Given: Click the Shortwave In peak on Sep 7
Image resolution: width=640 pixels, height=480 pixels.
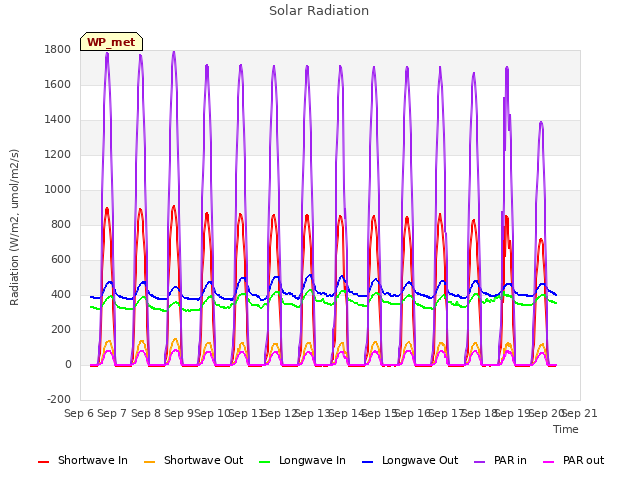Looking at the screenshot, I should tap(107, 209).
